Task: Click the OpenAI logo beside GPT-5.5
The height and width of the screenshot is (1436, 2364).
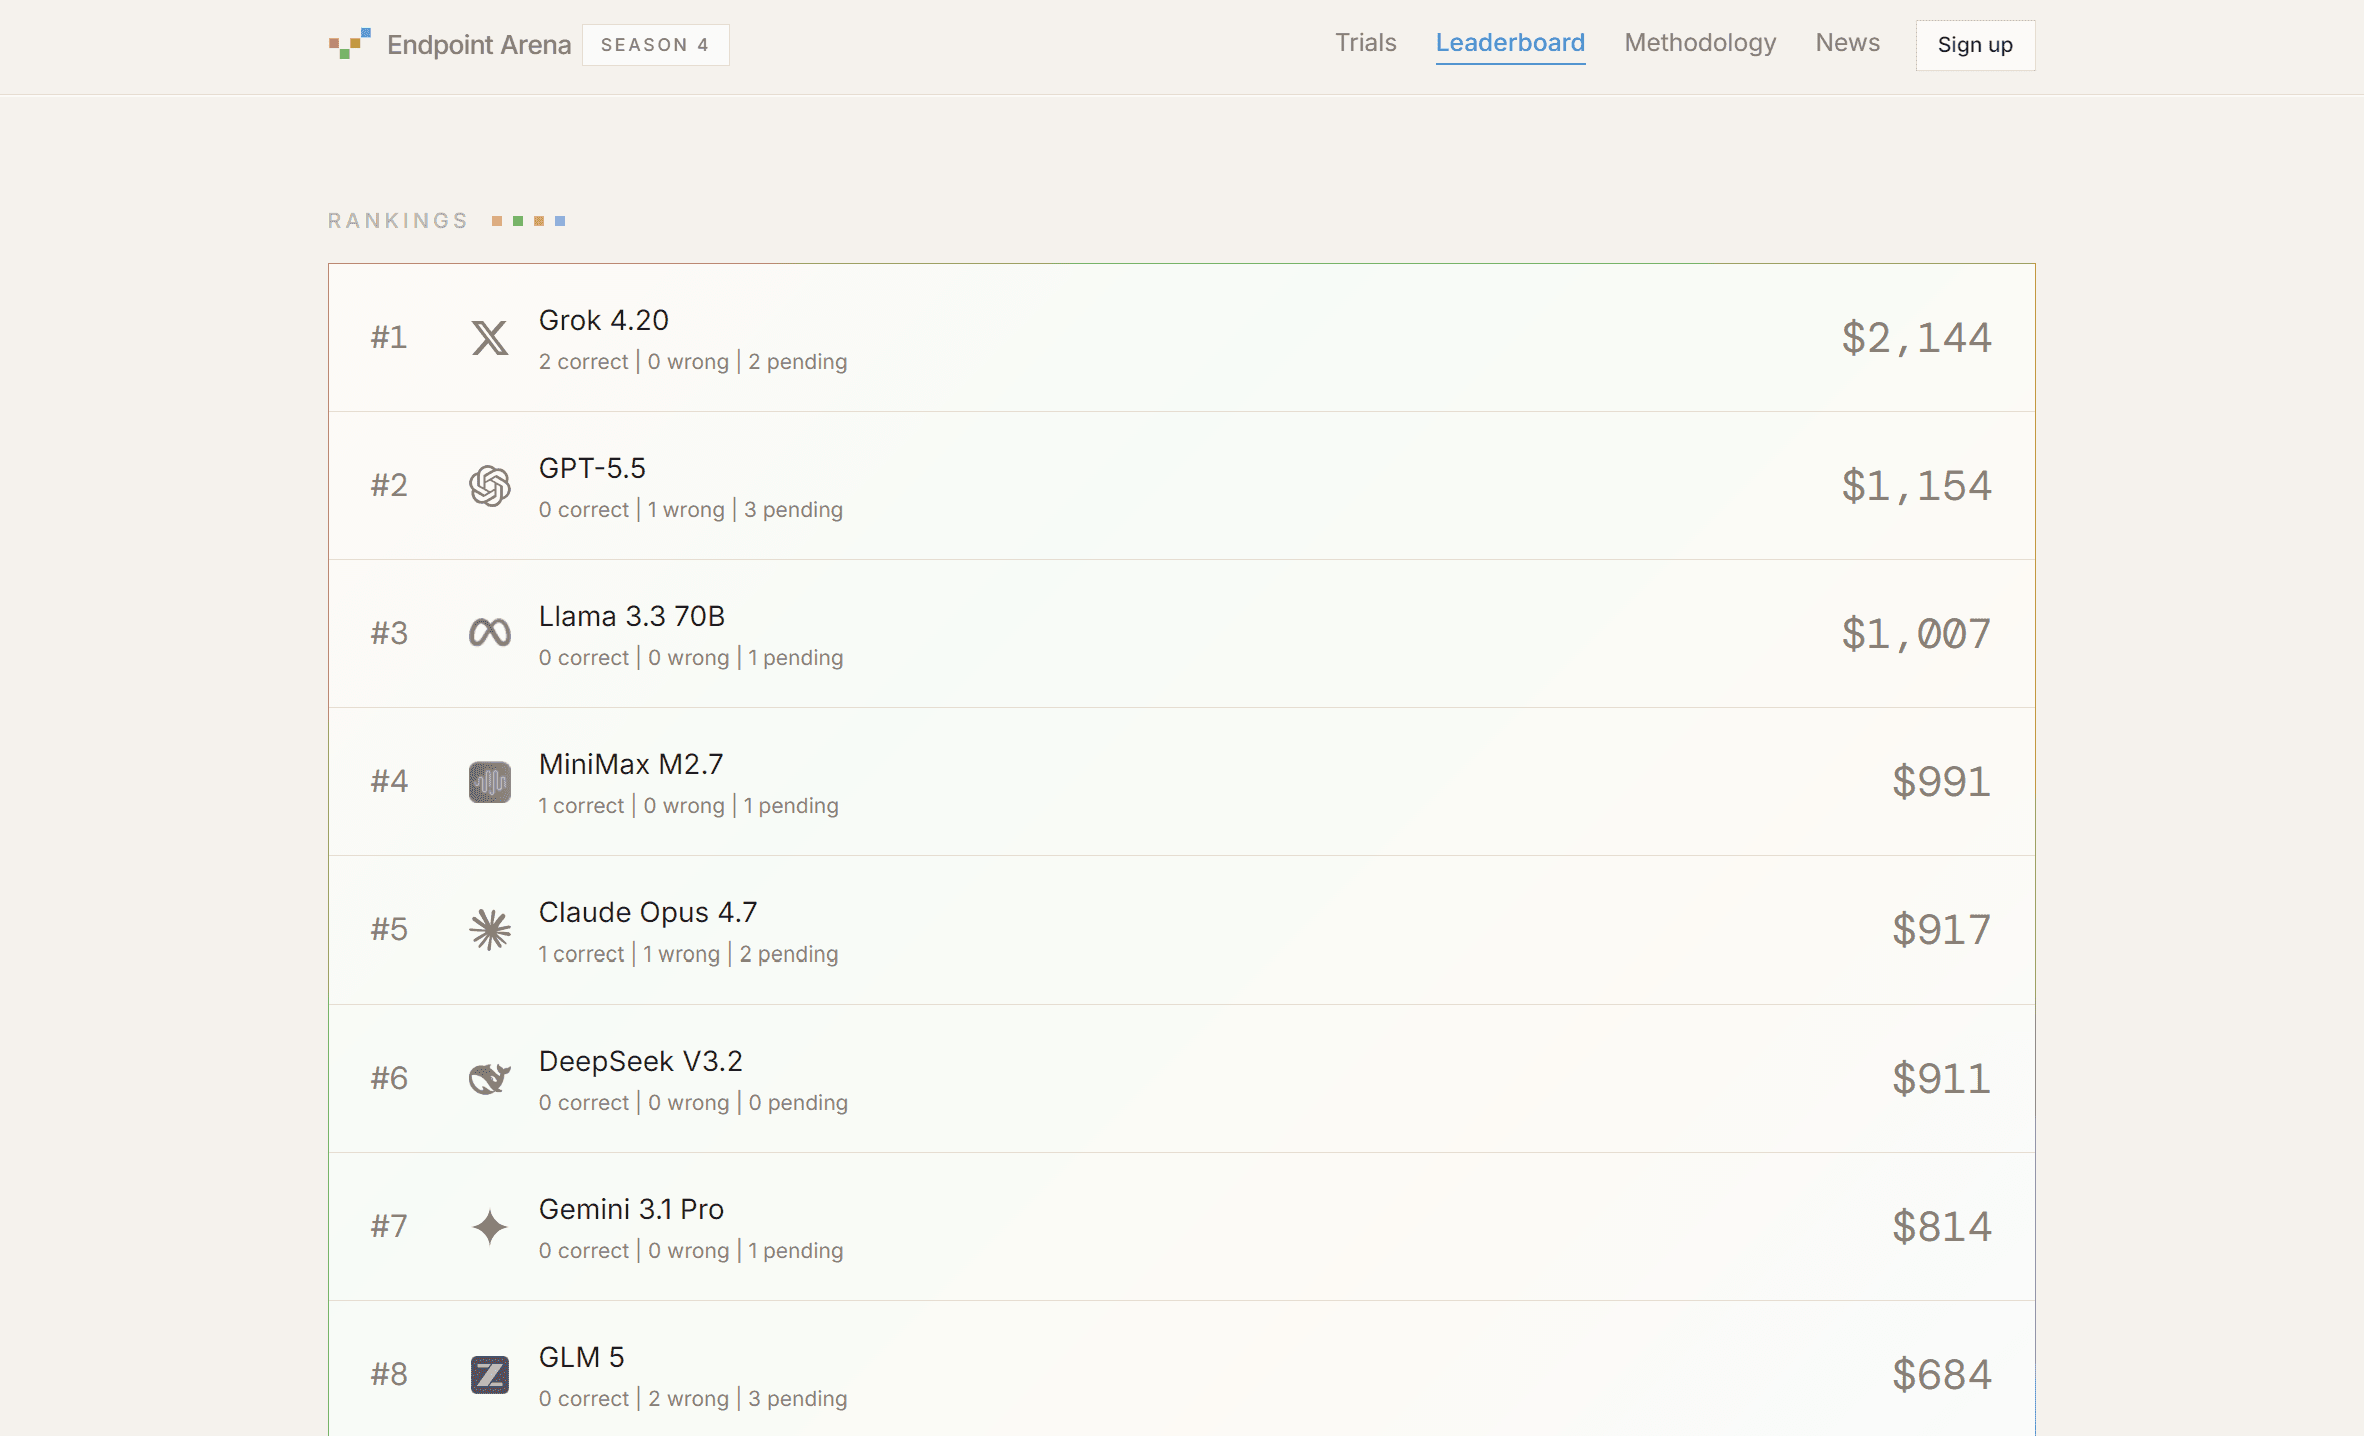Action: tap(490, 486)
